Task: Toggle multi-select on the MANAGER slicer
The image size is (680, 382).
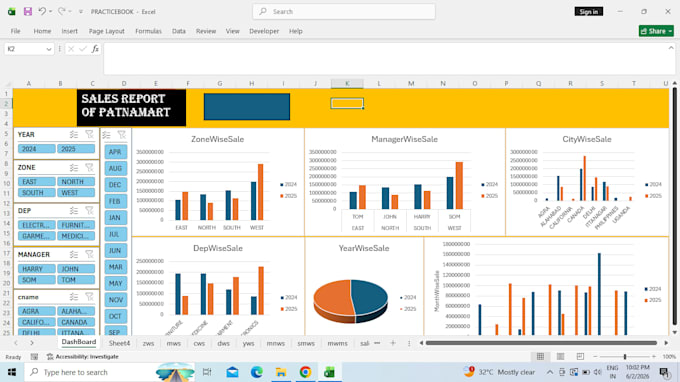Action: pyautogui.click(x=74, y=255)
